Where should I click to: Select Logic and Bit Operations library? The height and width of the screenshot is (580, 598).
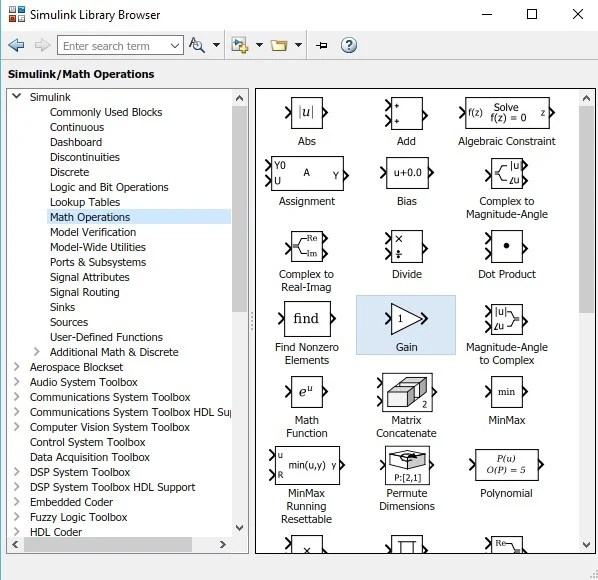[109, 187]
